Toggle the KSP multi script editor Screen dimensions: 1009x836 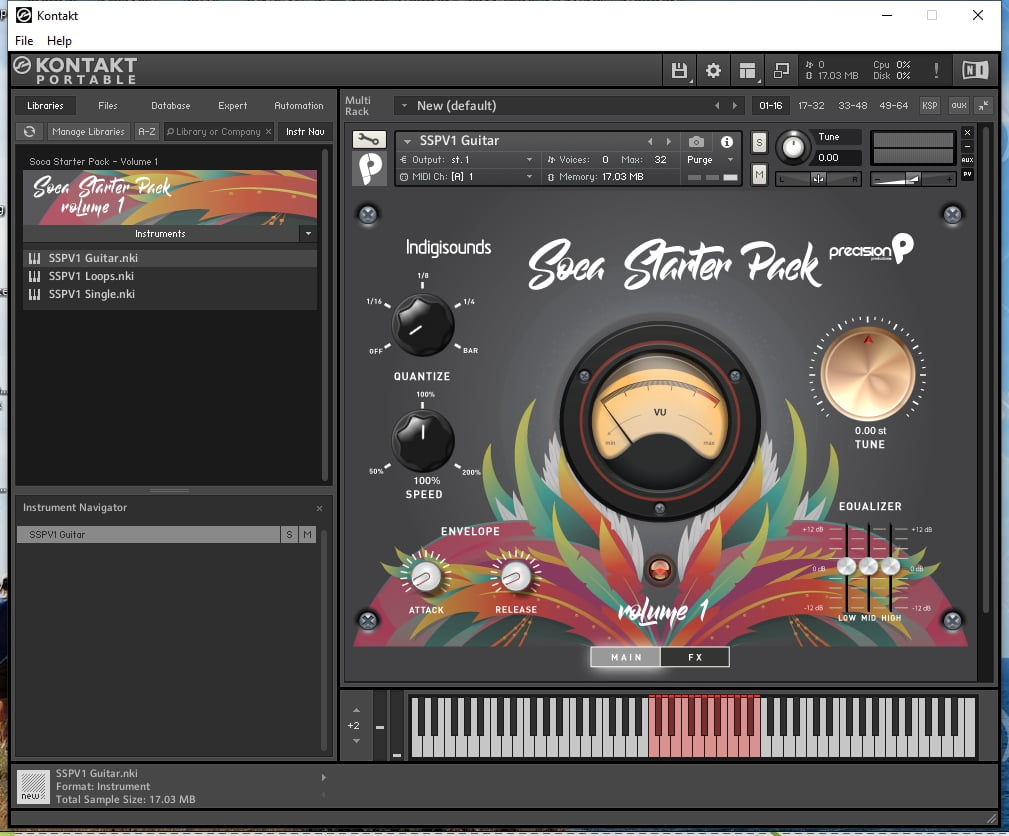[930, 106]
